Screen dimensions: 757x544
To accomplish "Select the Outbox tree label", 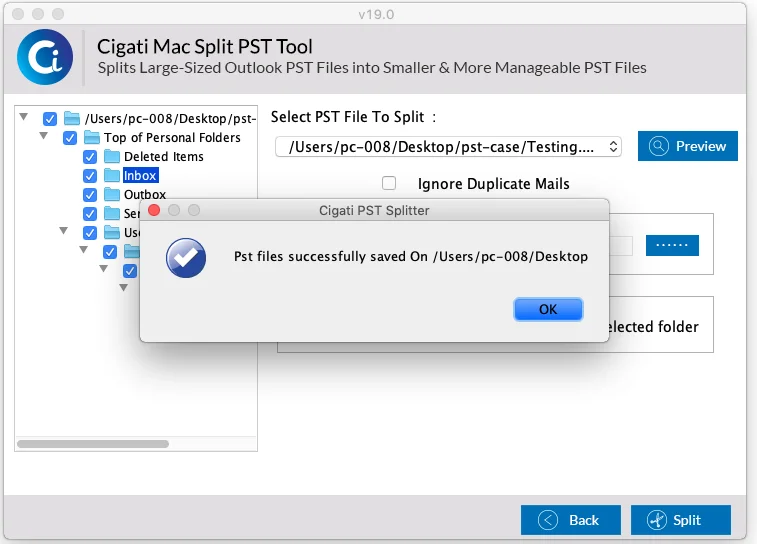I will pyautogui.click(x=145, y=195).
